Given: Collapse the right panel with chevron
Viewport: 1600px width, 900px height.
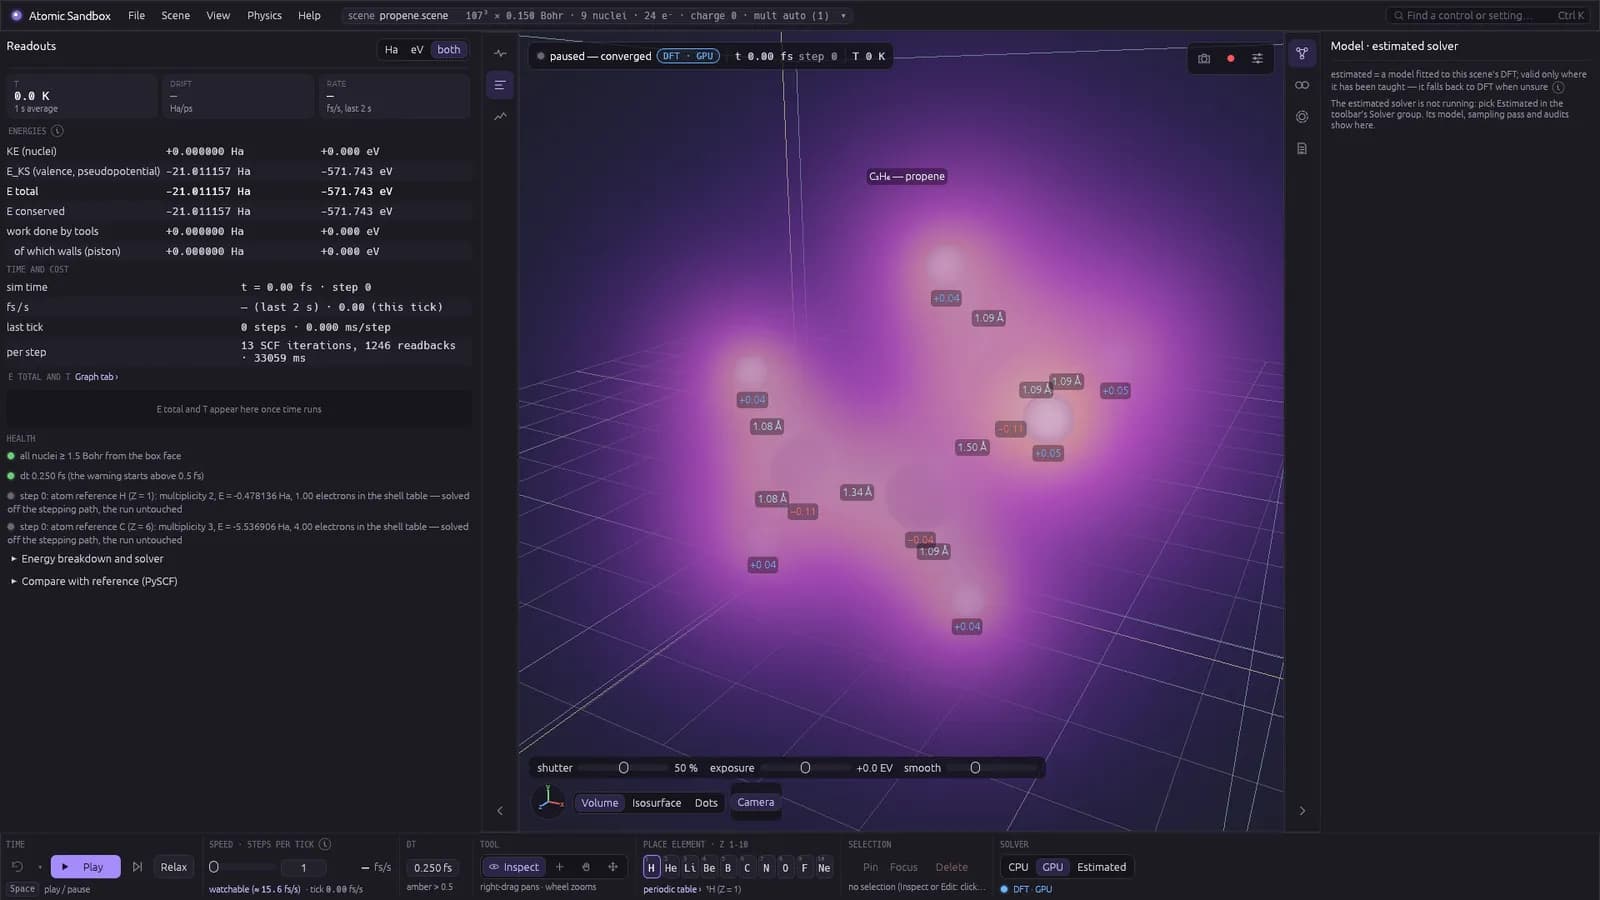Looking at the screenshot, I should tap(1302, 811).
